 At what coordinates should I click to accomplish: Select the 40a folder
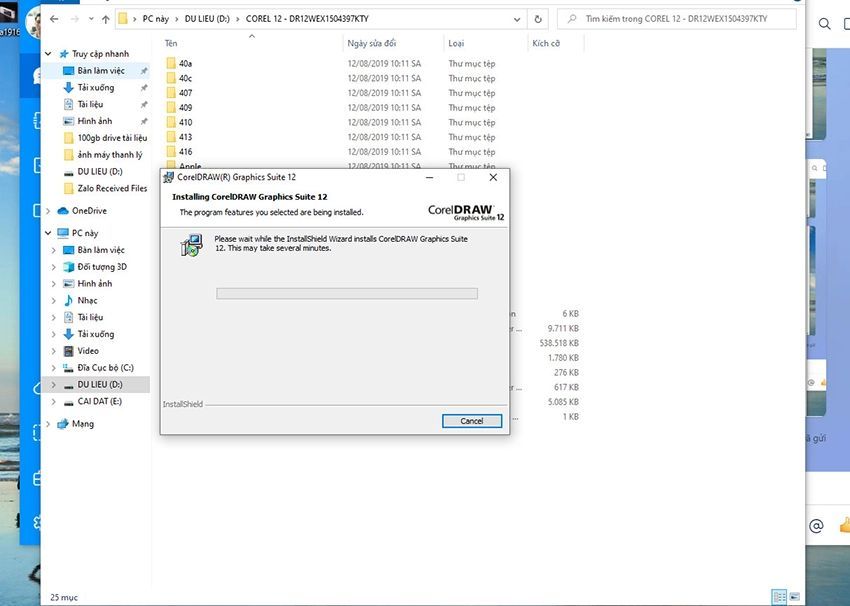click(x=185, y=63)
